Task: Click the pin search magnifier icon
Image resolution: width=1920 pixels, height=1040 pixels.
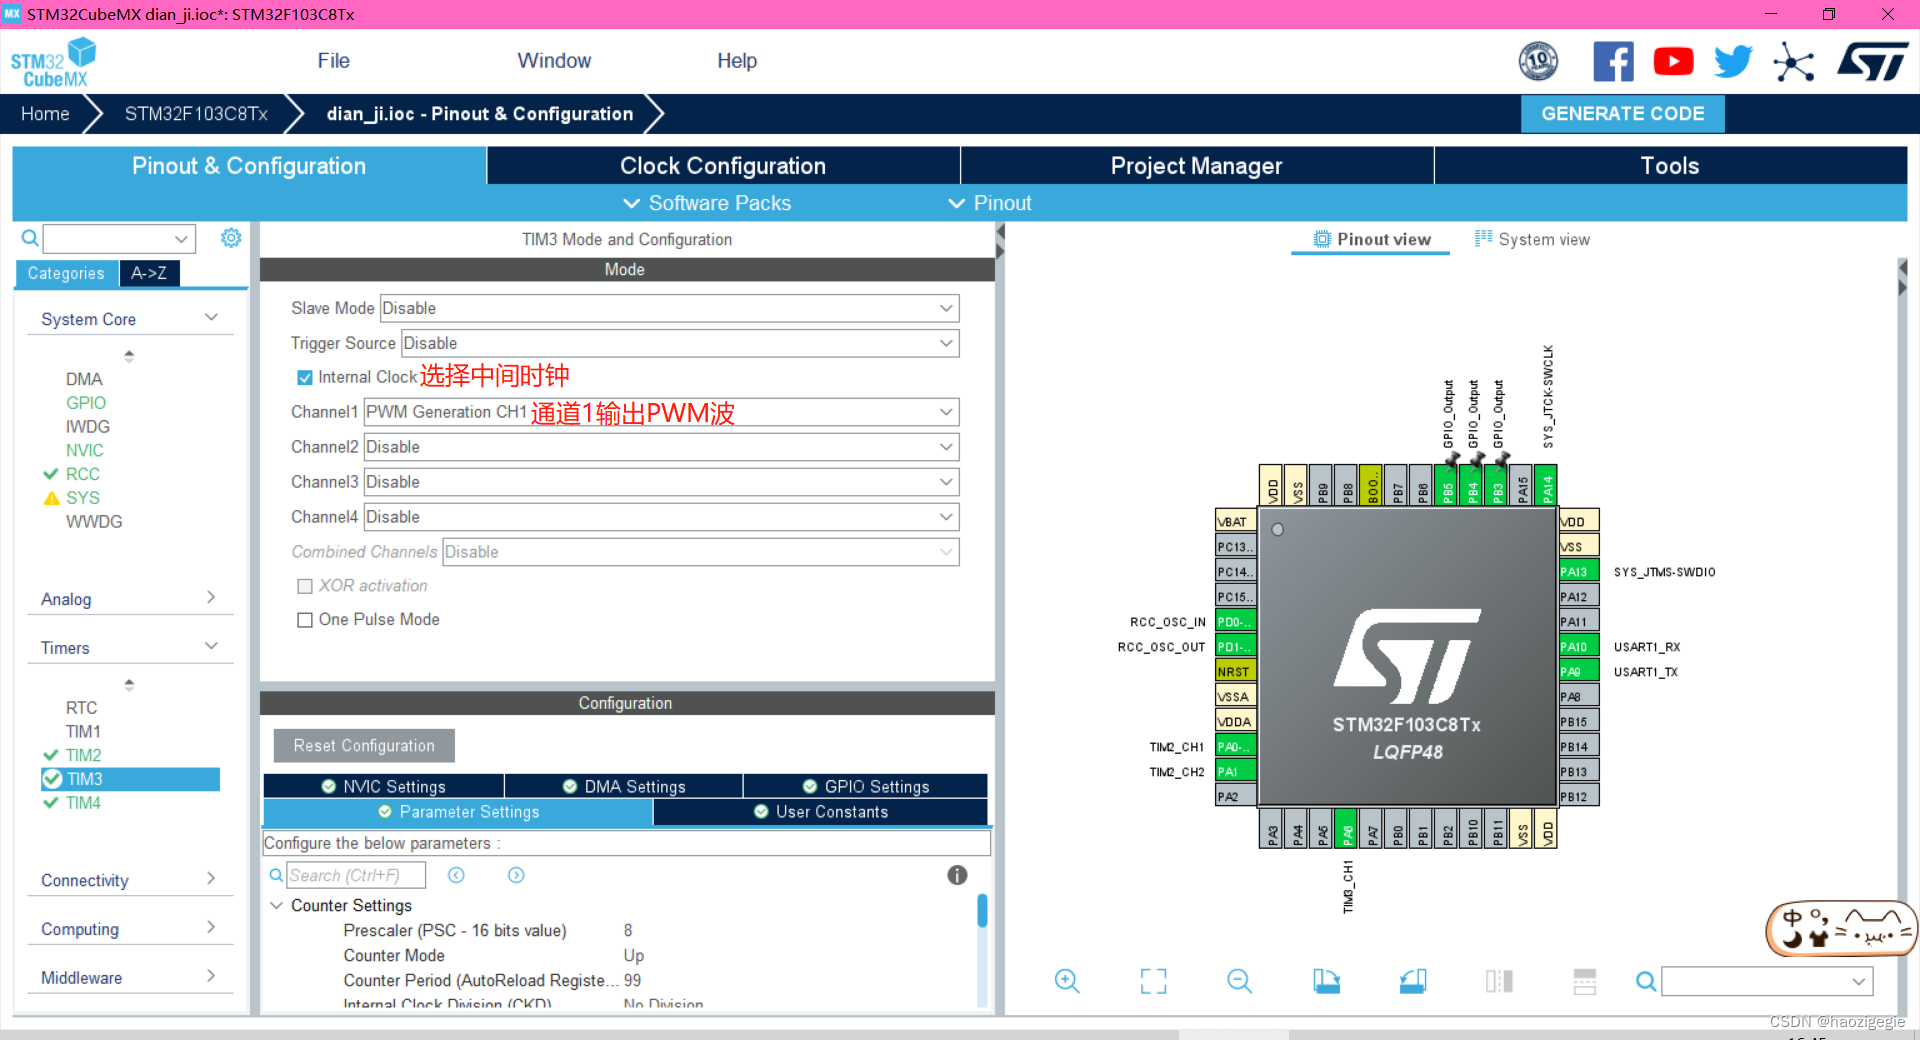Action: (x=1645, y=981)
